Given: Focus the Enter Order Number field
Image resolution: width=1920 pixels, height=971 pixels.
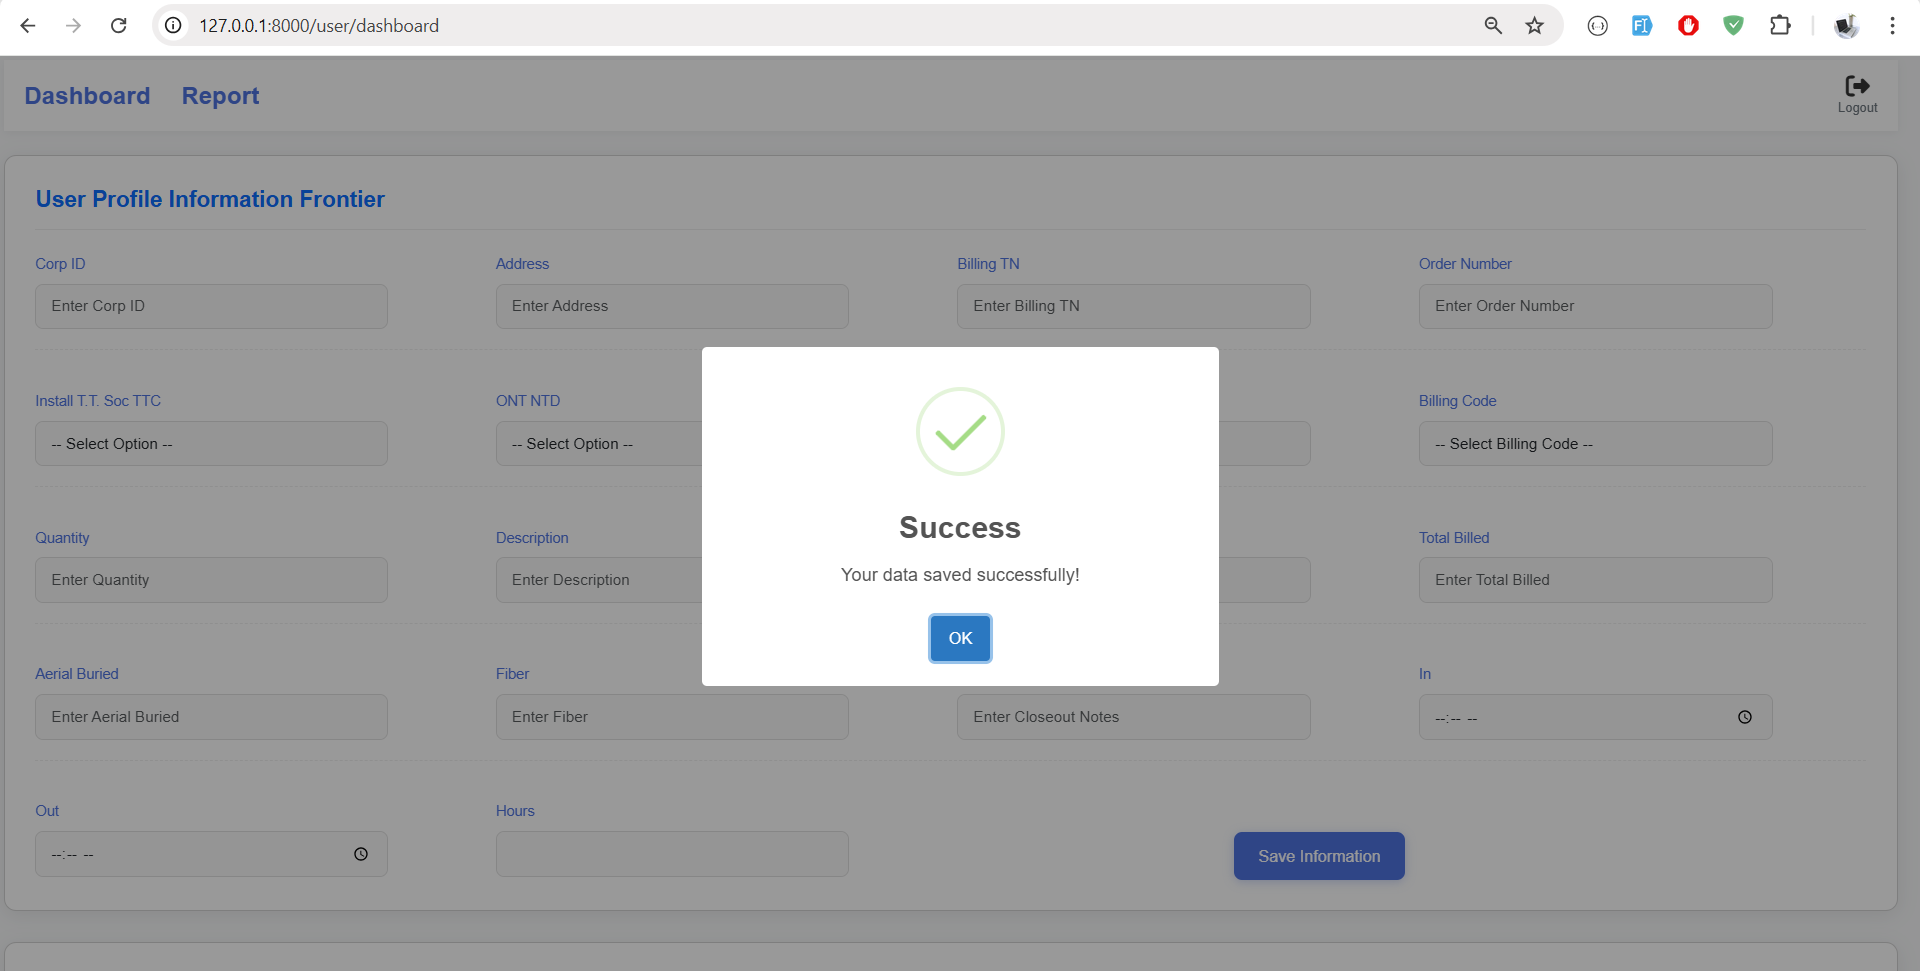Looking at the screenshot, I should [1595, 306].
